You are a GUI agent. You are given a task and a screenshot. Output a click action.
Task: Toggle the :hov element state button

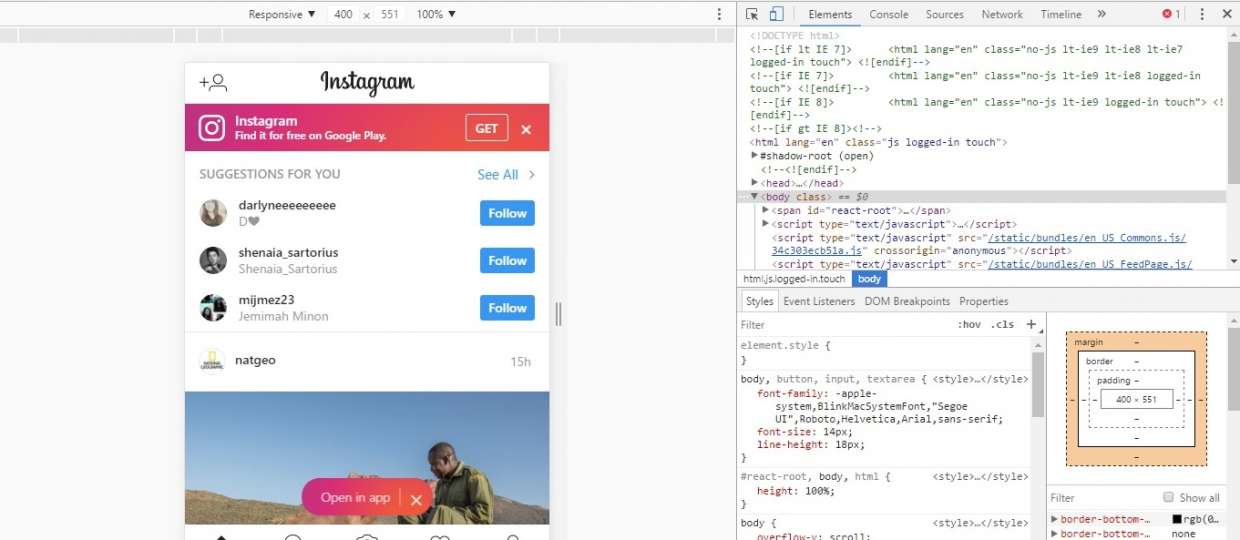tap(969, 325)
